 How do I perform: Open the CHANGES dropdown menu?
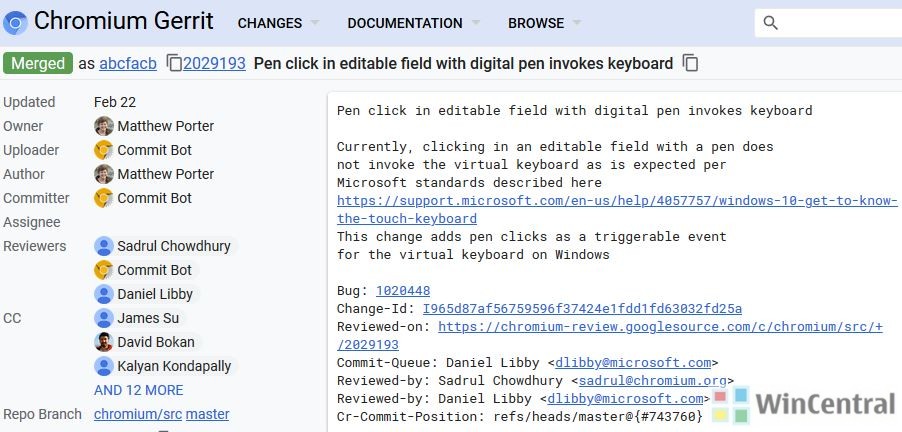coord(279,22)
